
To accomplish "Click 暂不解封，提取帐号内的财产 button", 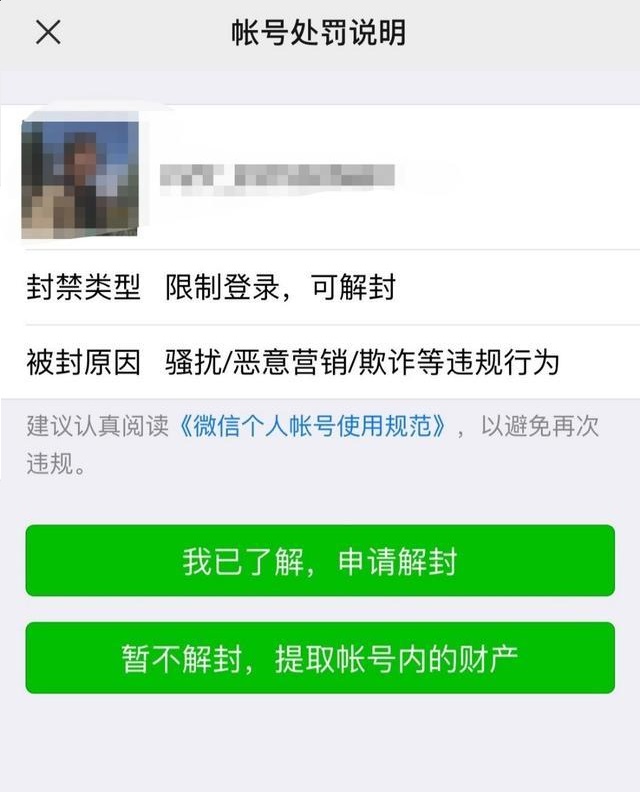I will [x=320, y=658].
